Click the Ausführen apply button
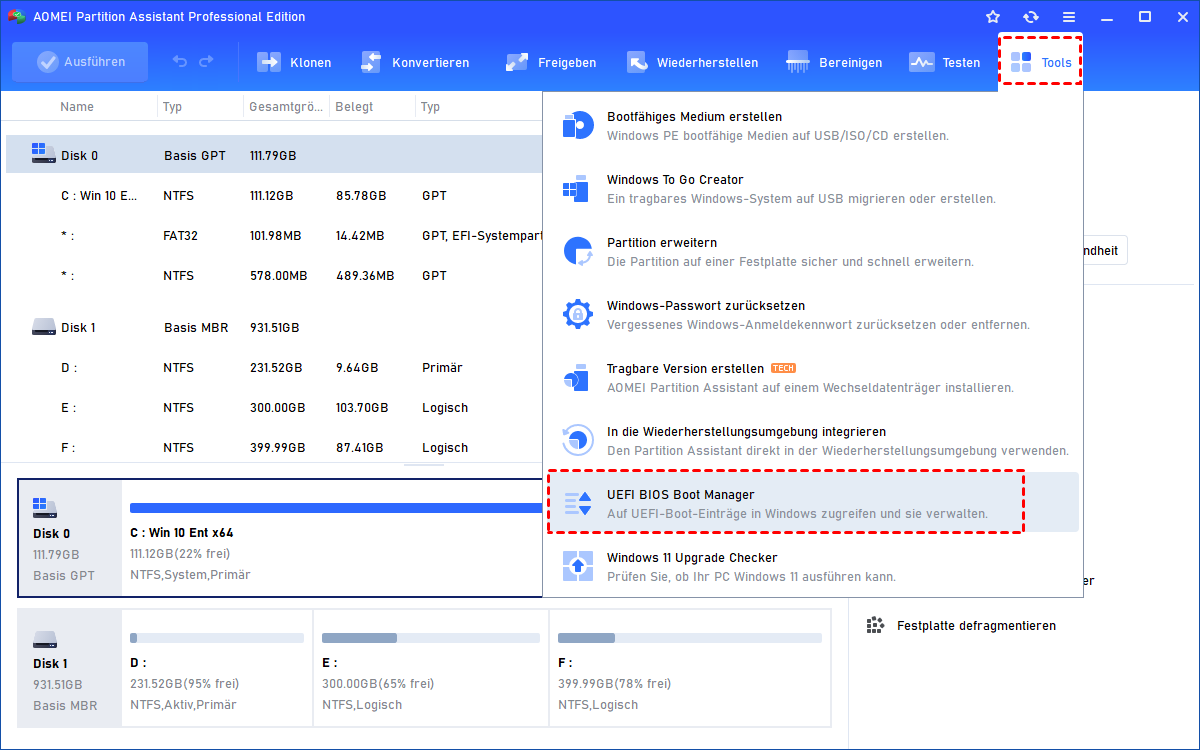The image size is (1200, 750). click(x=80, y=62)
